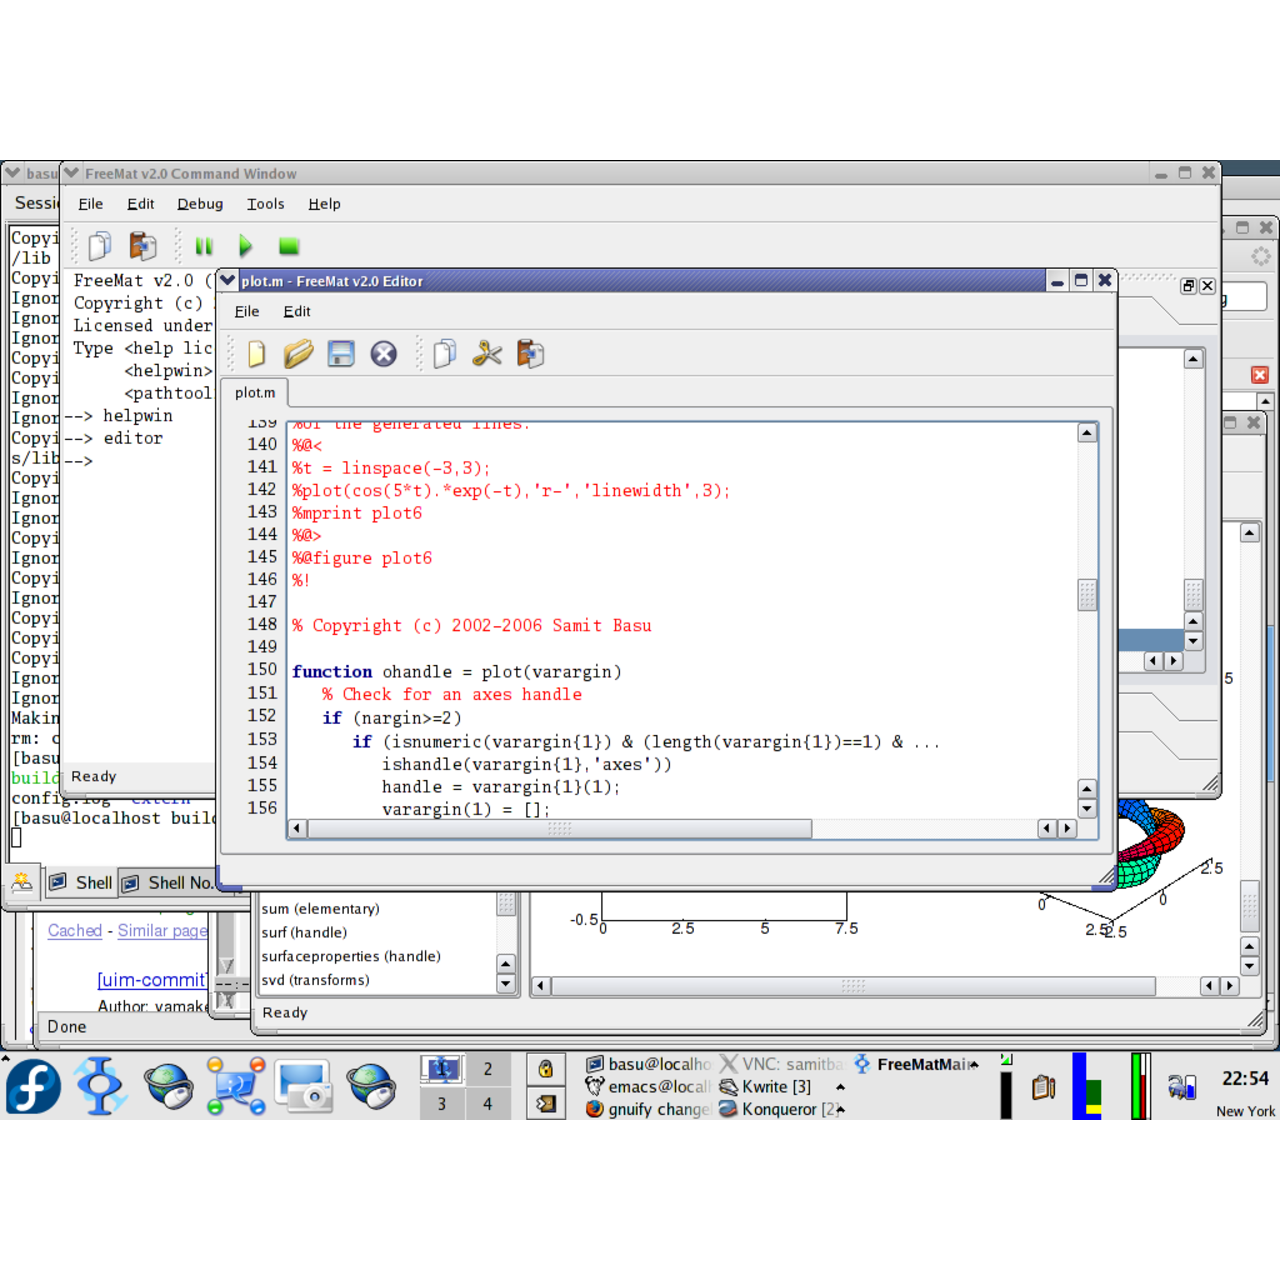Follow the Cached link in the browser
1280x1280 pixels.
(x=75, y=931)
